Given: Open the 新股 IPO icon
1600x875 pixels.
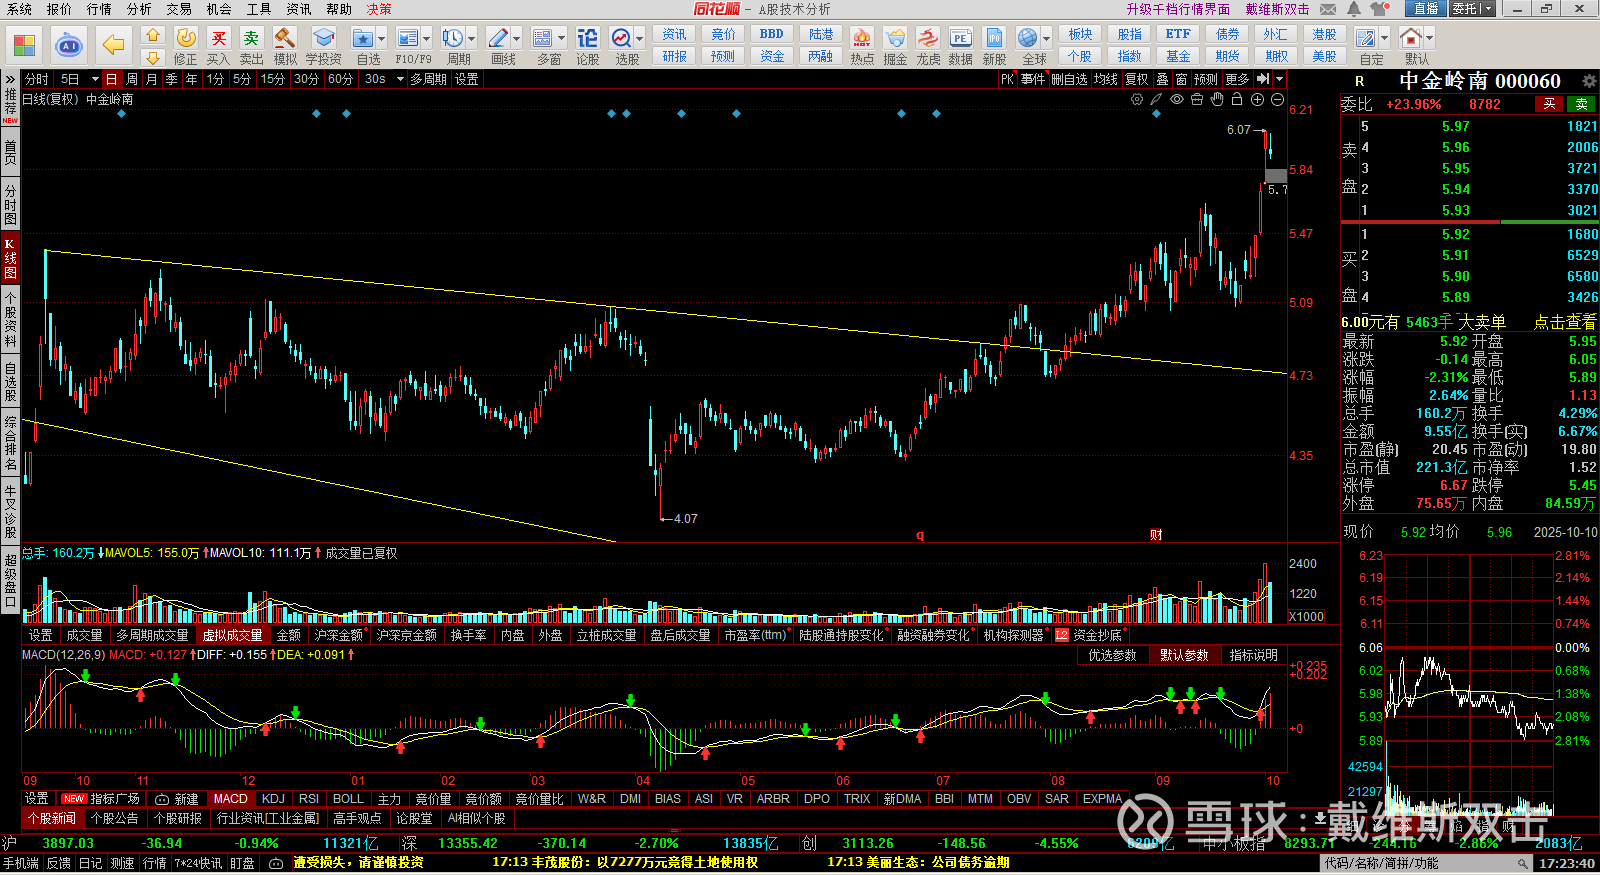Looking at the screenshot, I should point(994,38).
